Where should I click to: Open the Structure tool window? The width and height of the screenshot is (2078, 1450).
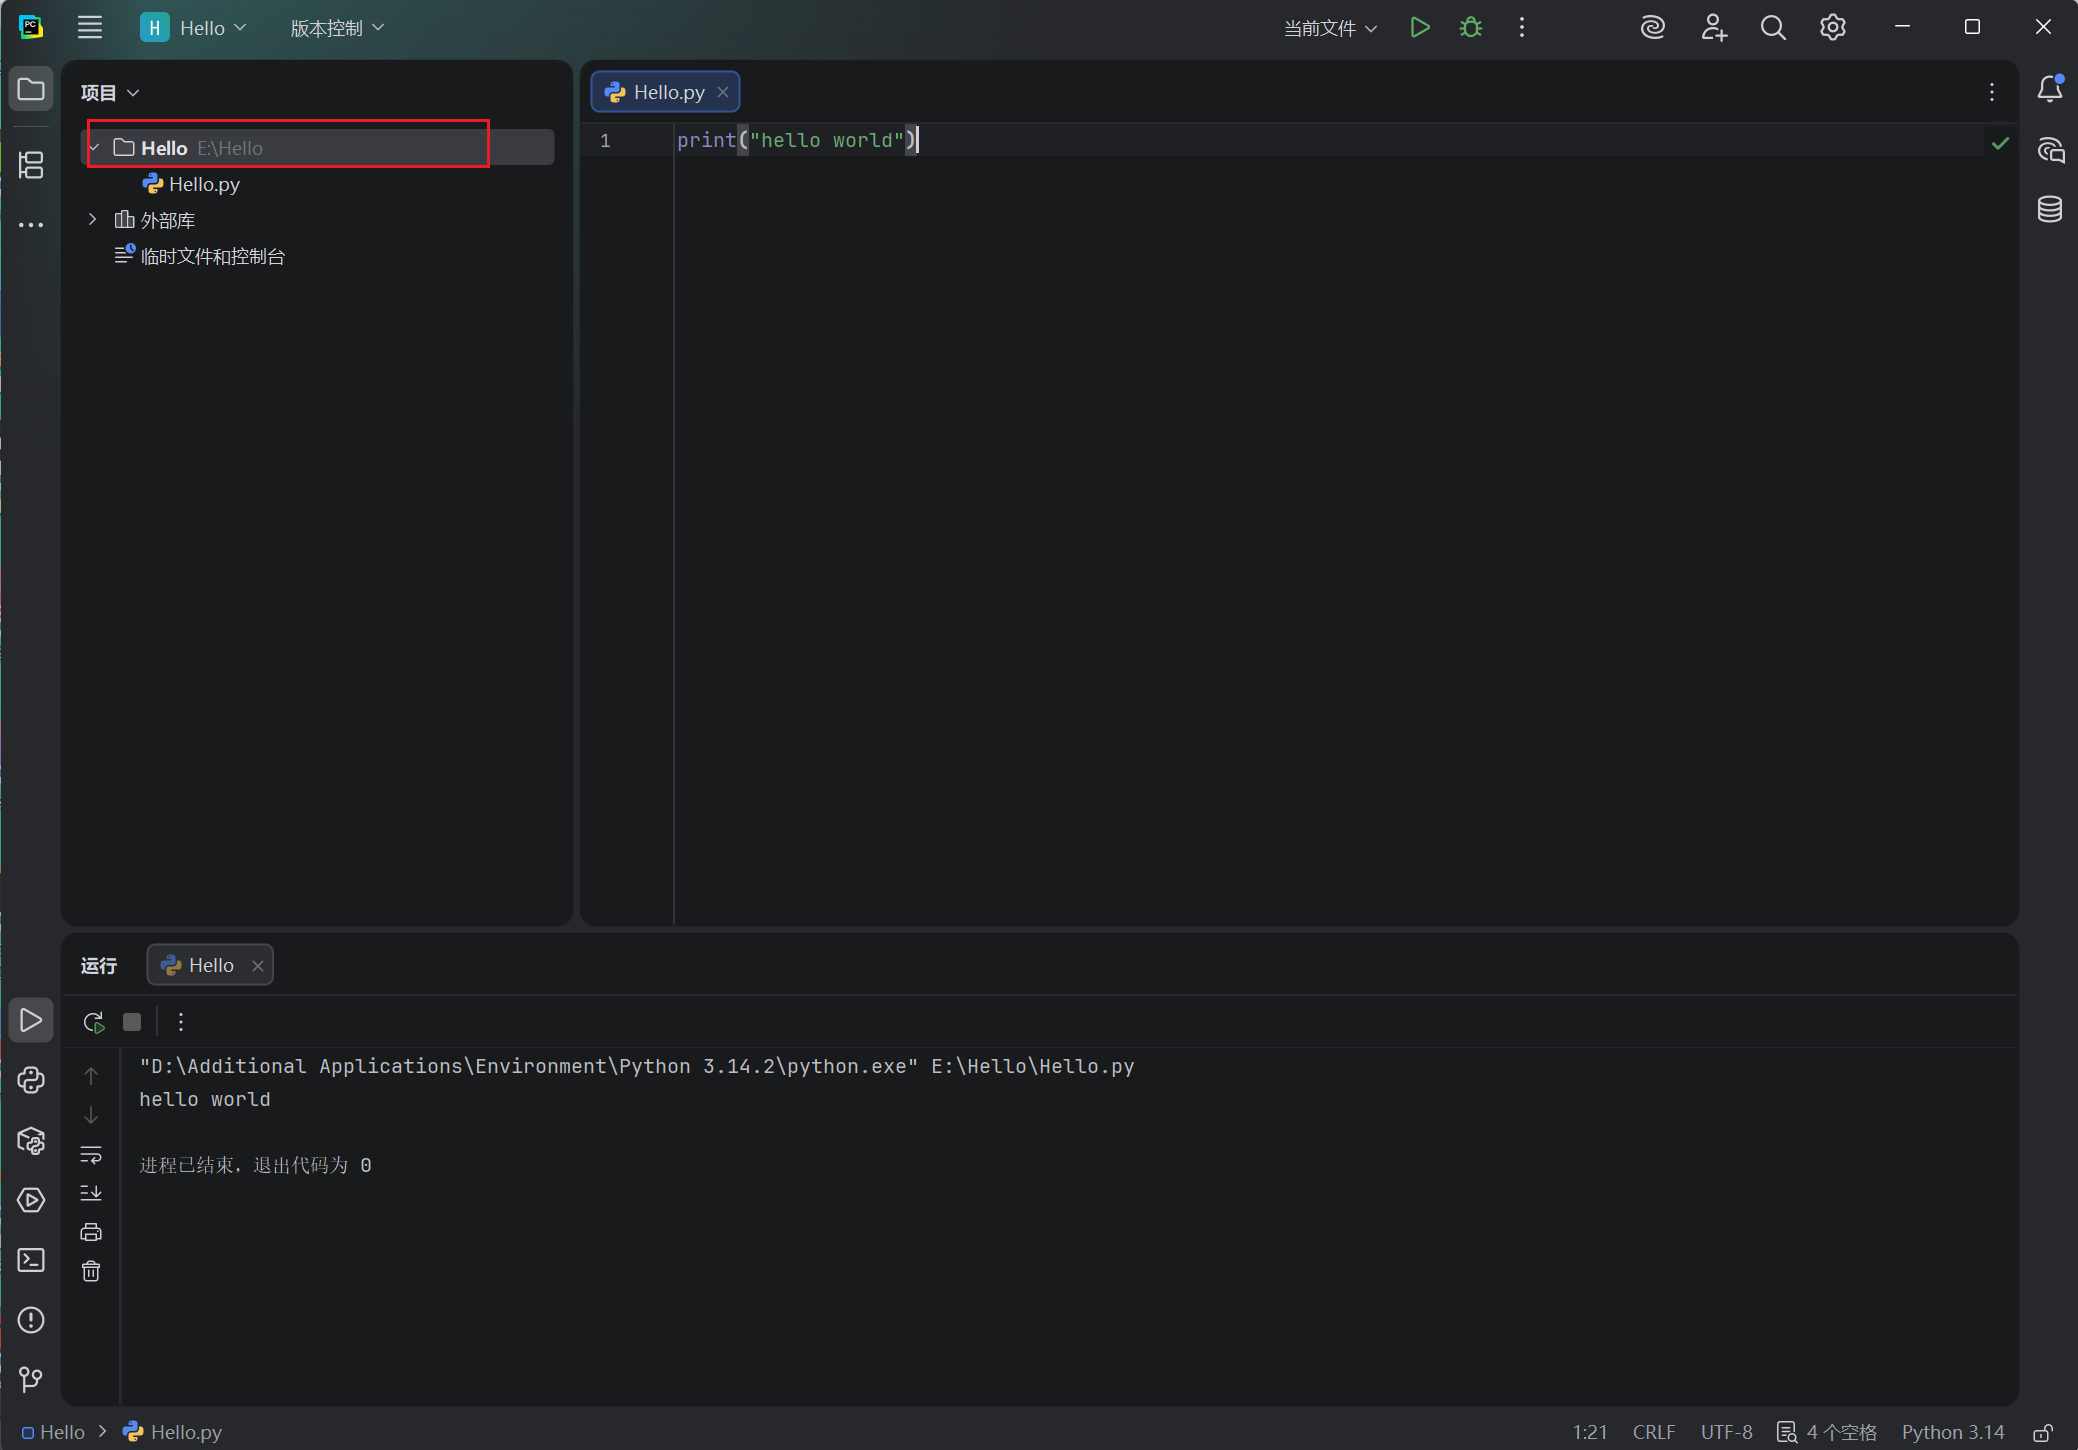(x=31, y=165)
